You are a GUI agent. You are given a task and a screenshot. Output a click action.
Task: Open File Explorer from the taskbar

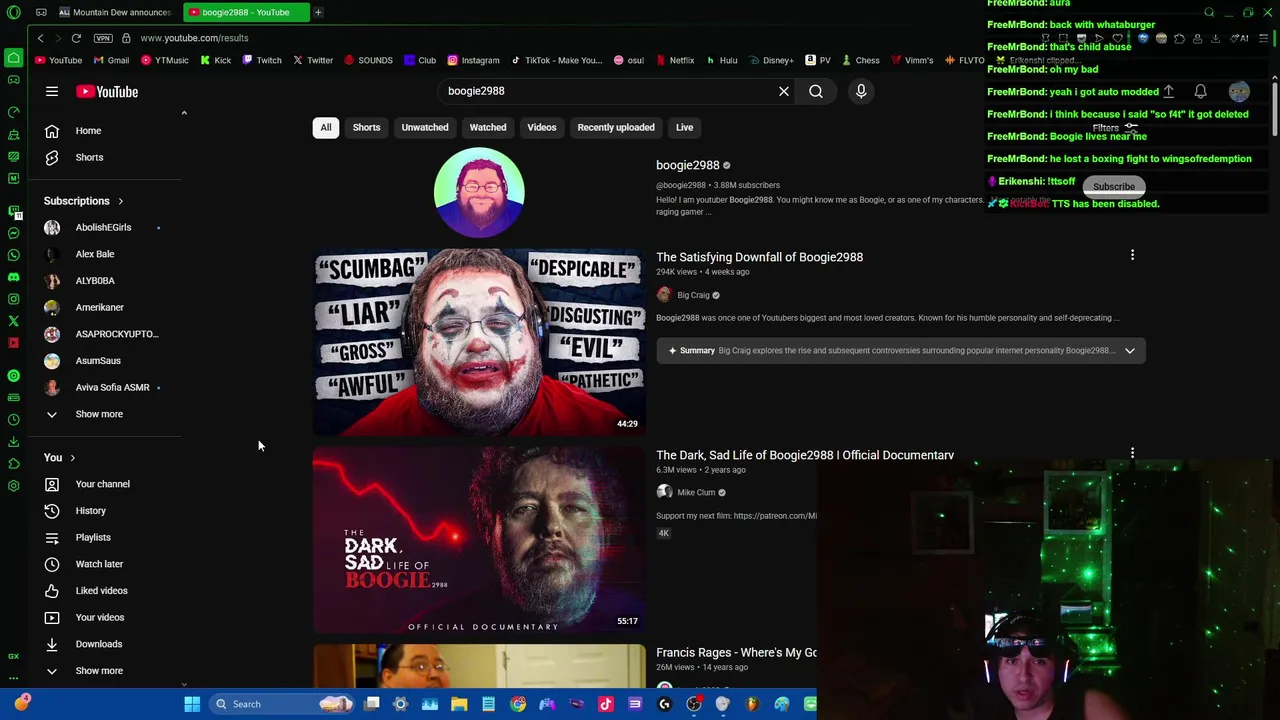459,704
